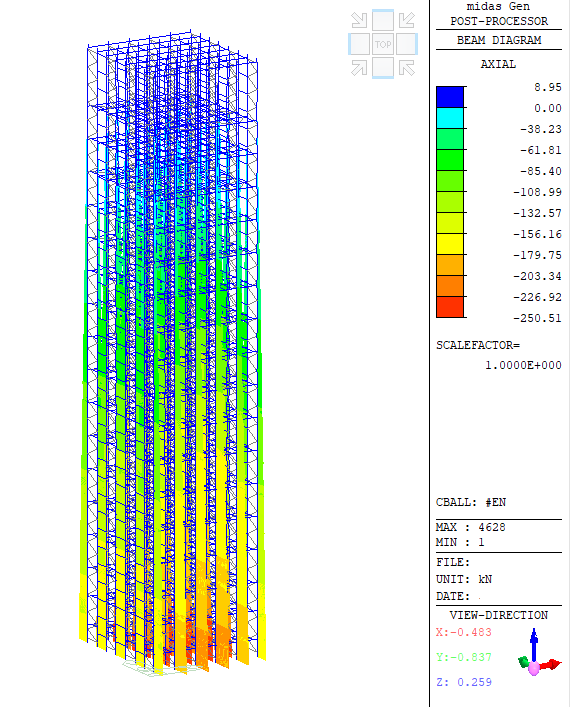The image size is (572, 707).
Task: Click the X:-0.483 view direction value
Action: 464,632
